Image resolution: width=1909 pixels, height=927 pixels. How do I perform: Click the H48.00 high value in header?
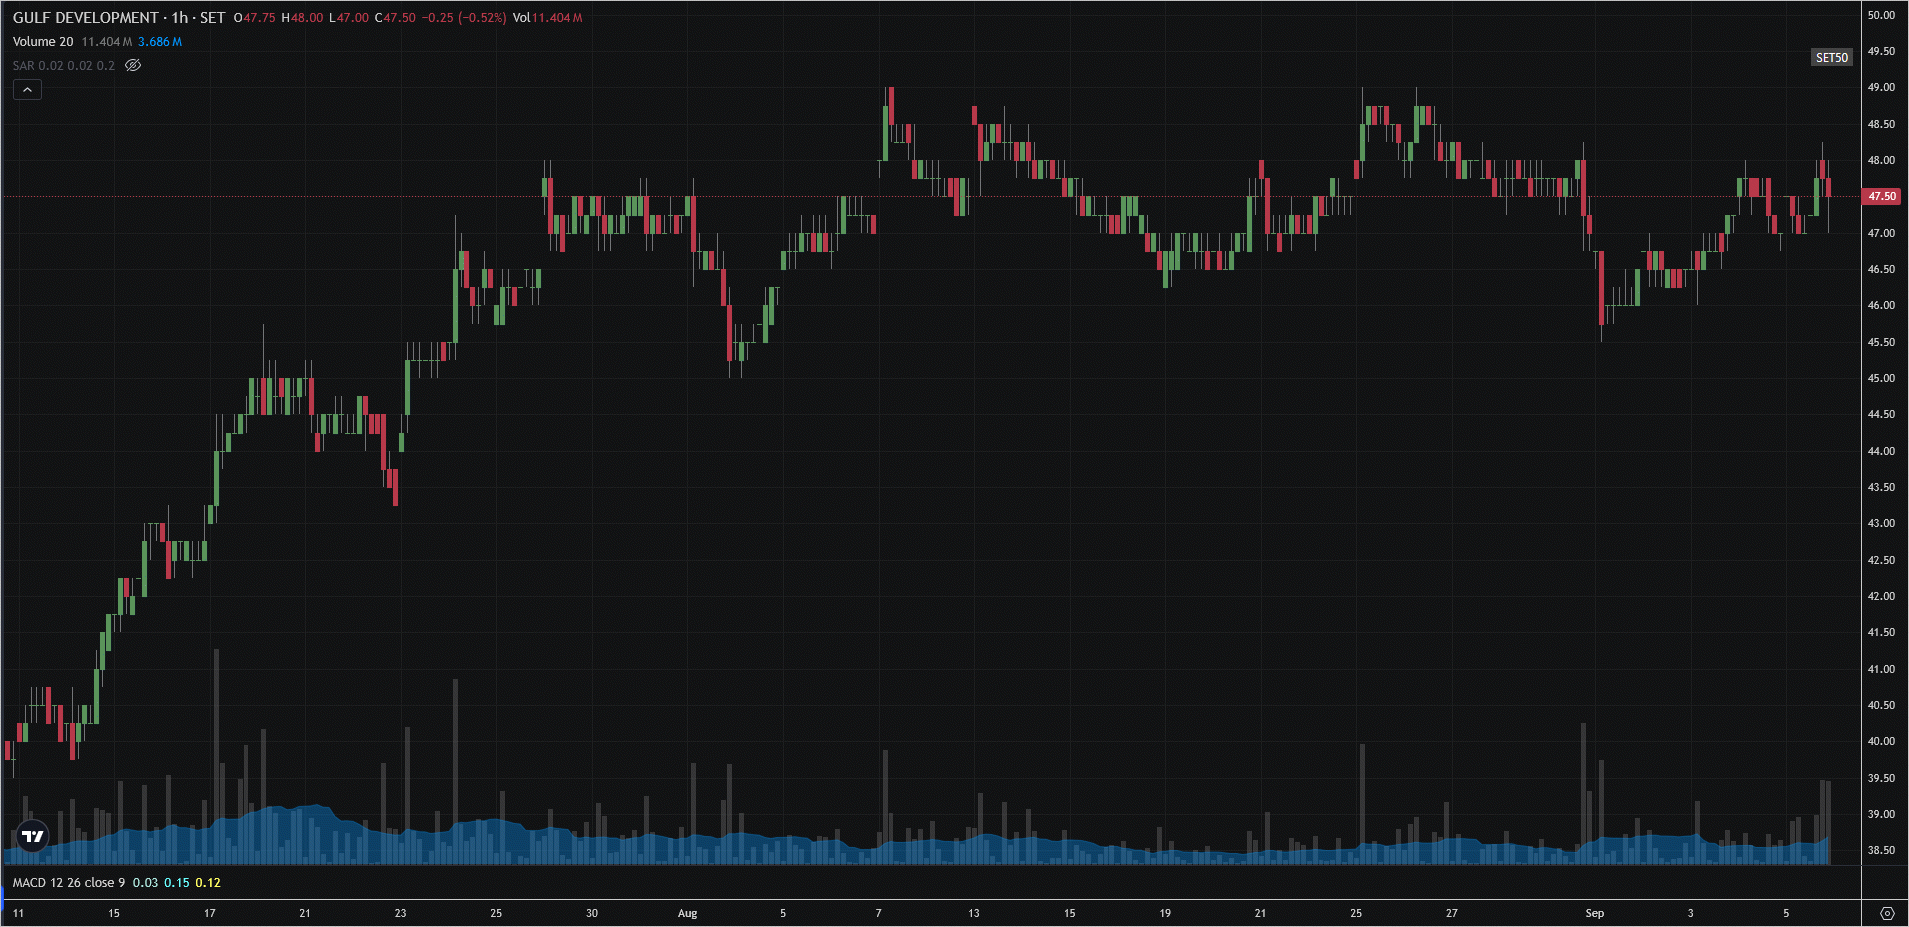[x=302, y=18]
